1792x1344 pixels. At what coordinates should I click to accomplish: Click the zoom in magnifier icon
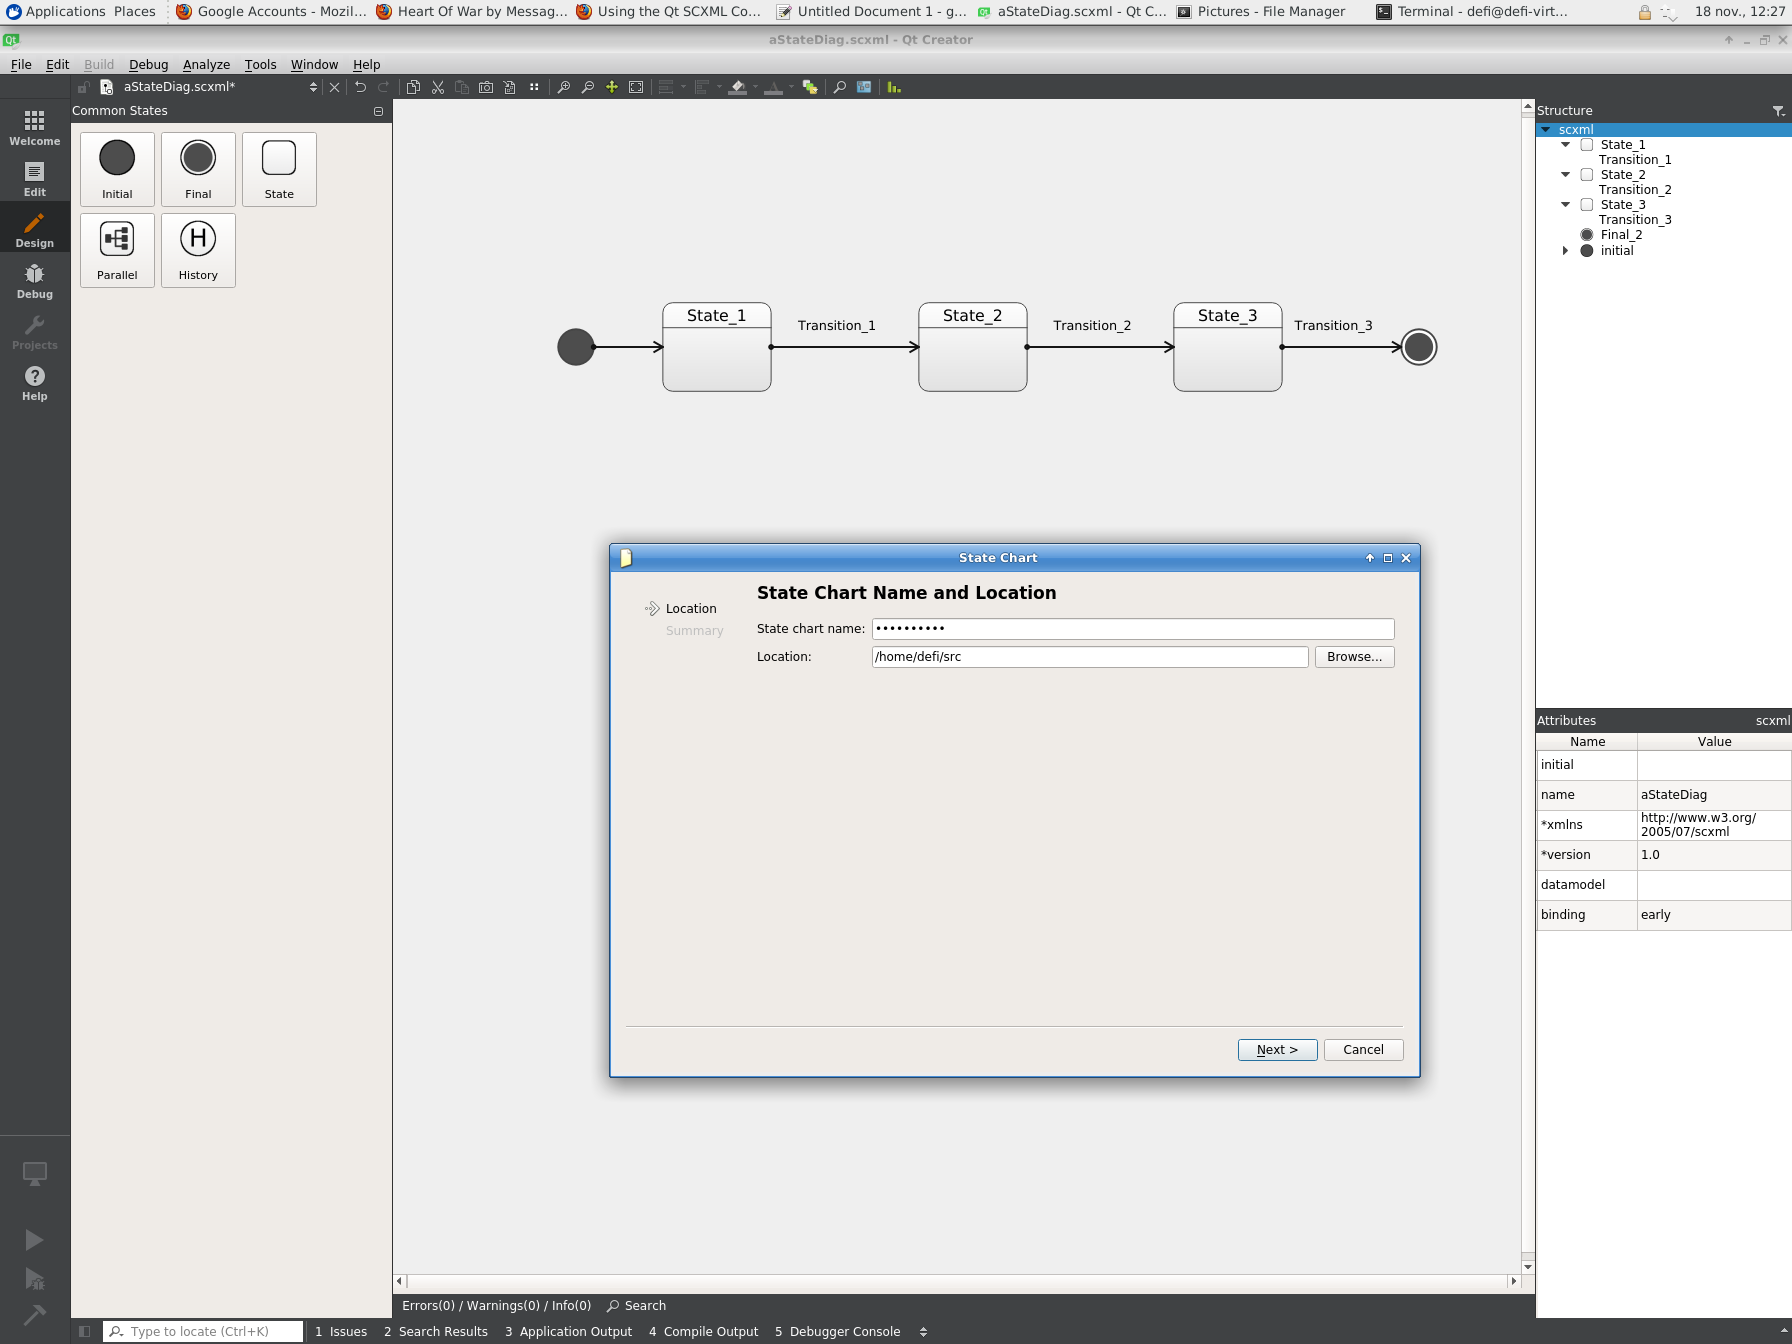(564, 87)
